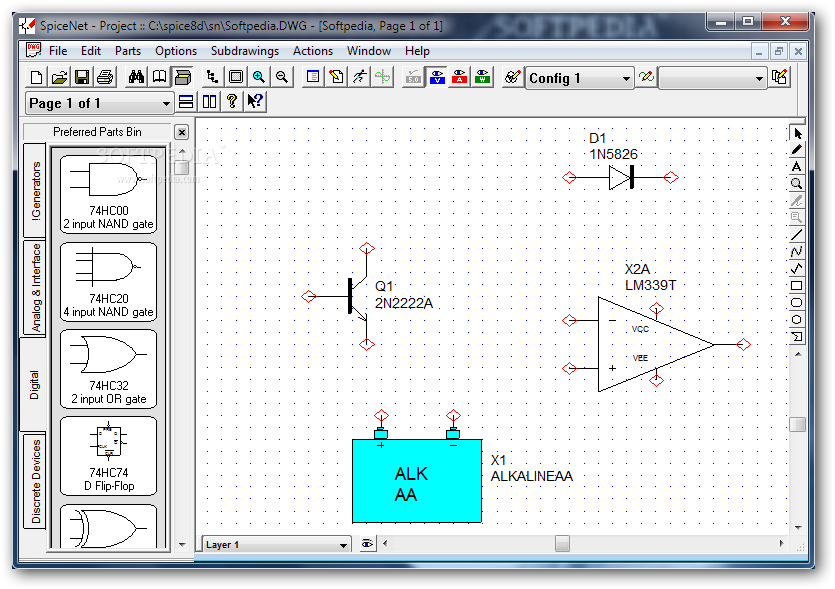Image resolution: width=835 pixels, height=589 pixels.
Task: Open a file with the folder icon
Action: pos(59,78)
